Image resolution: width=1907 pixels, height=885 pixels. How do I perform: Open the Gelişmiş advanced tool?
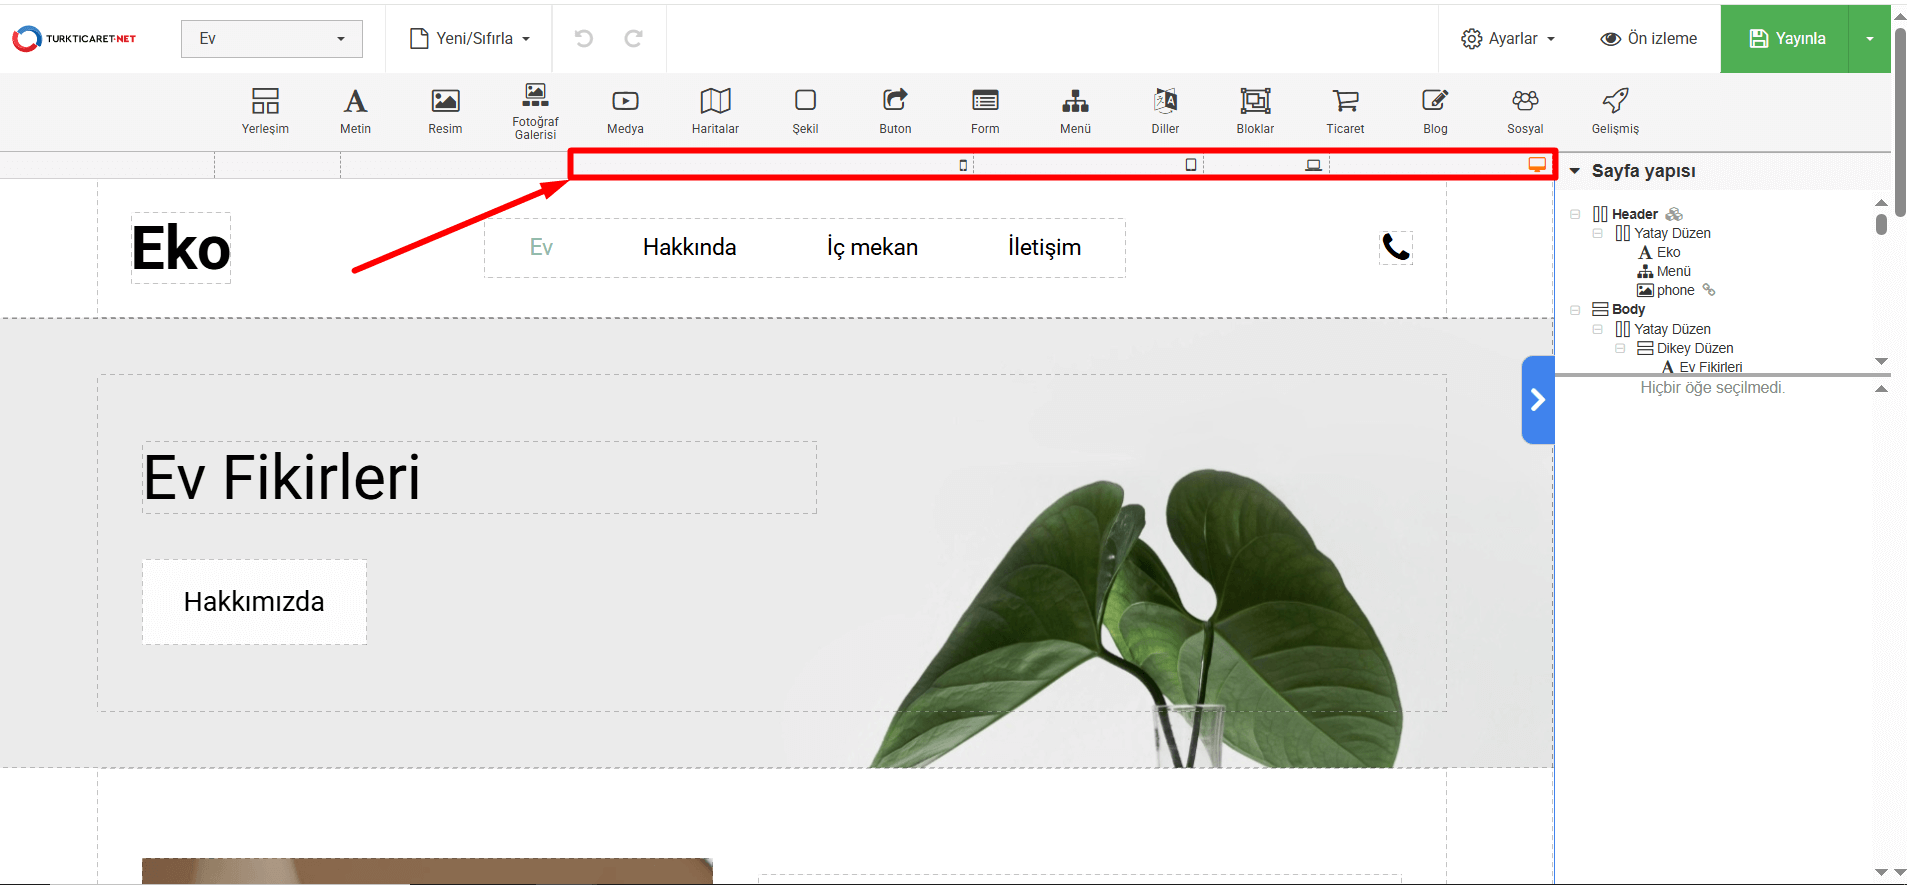(1615, 110)
